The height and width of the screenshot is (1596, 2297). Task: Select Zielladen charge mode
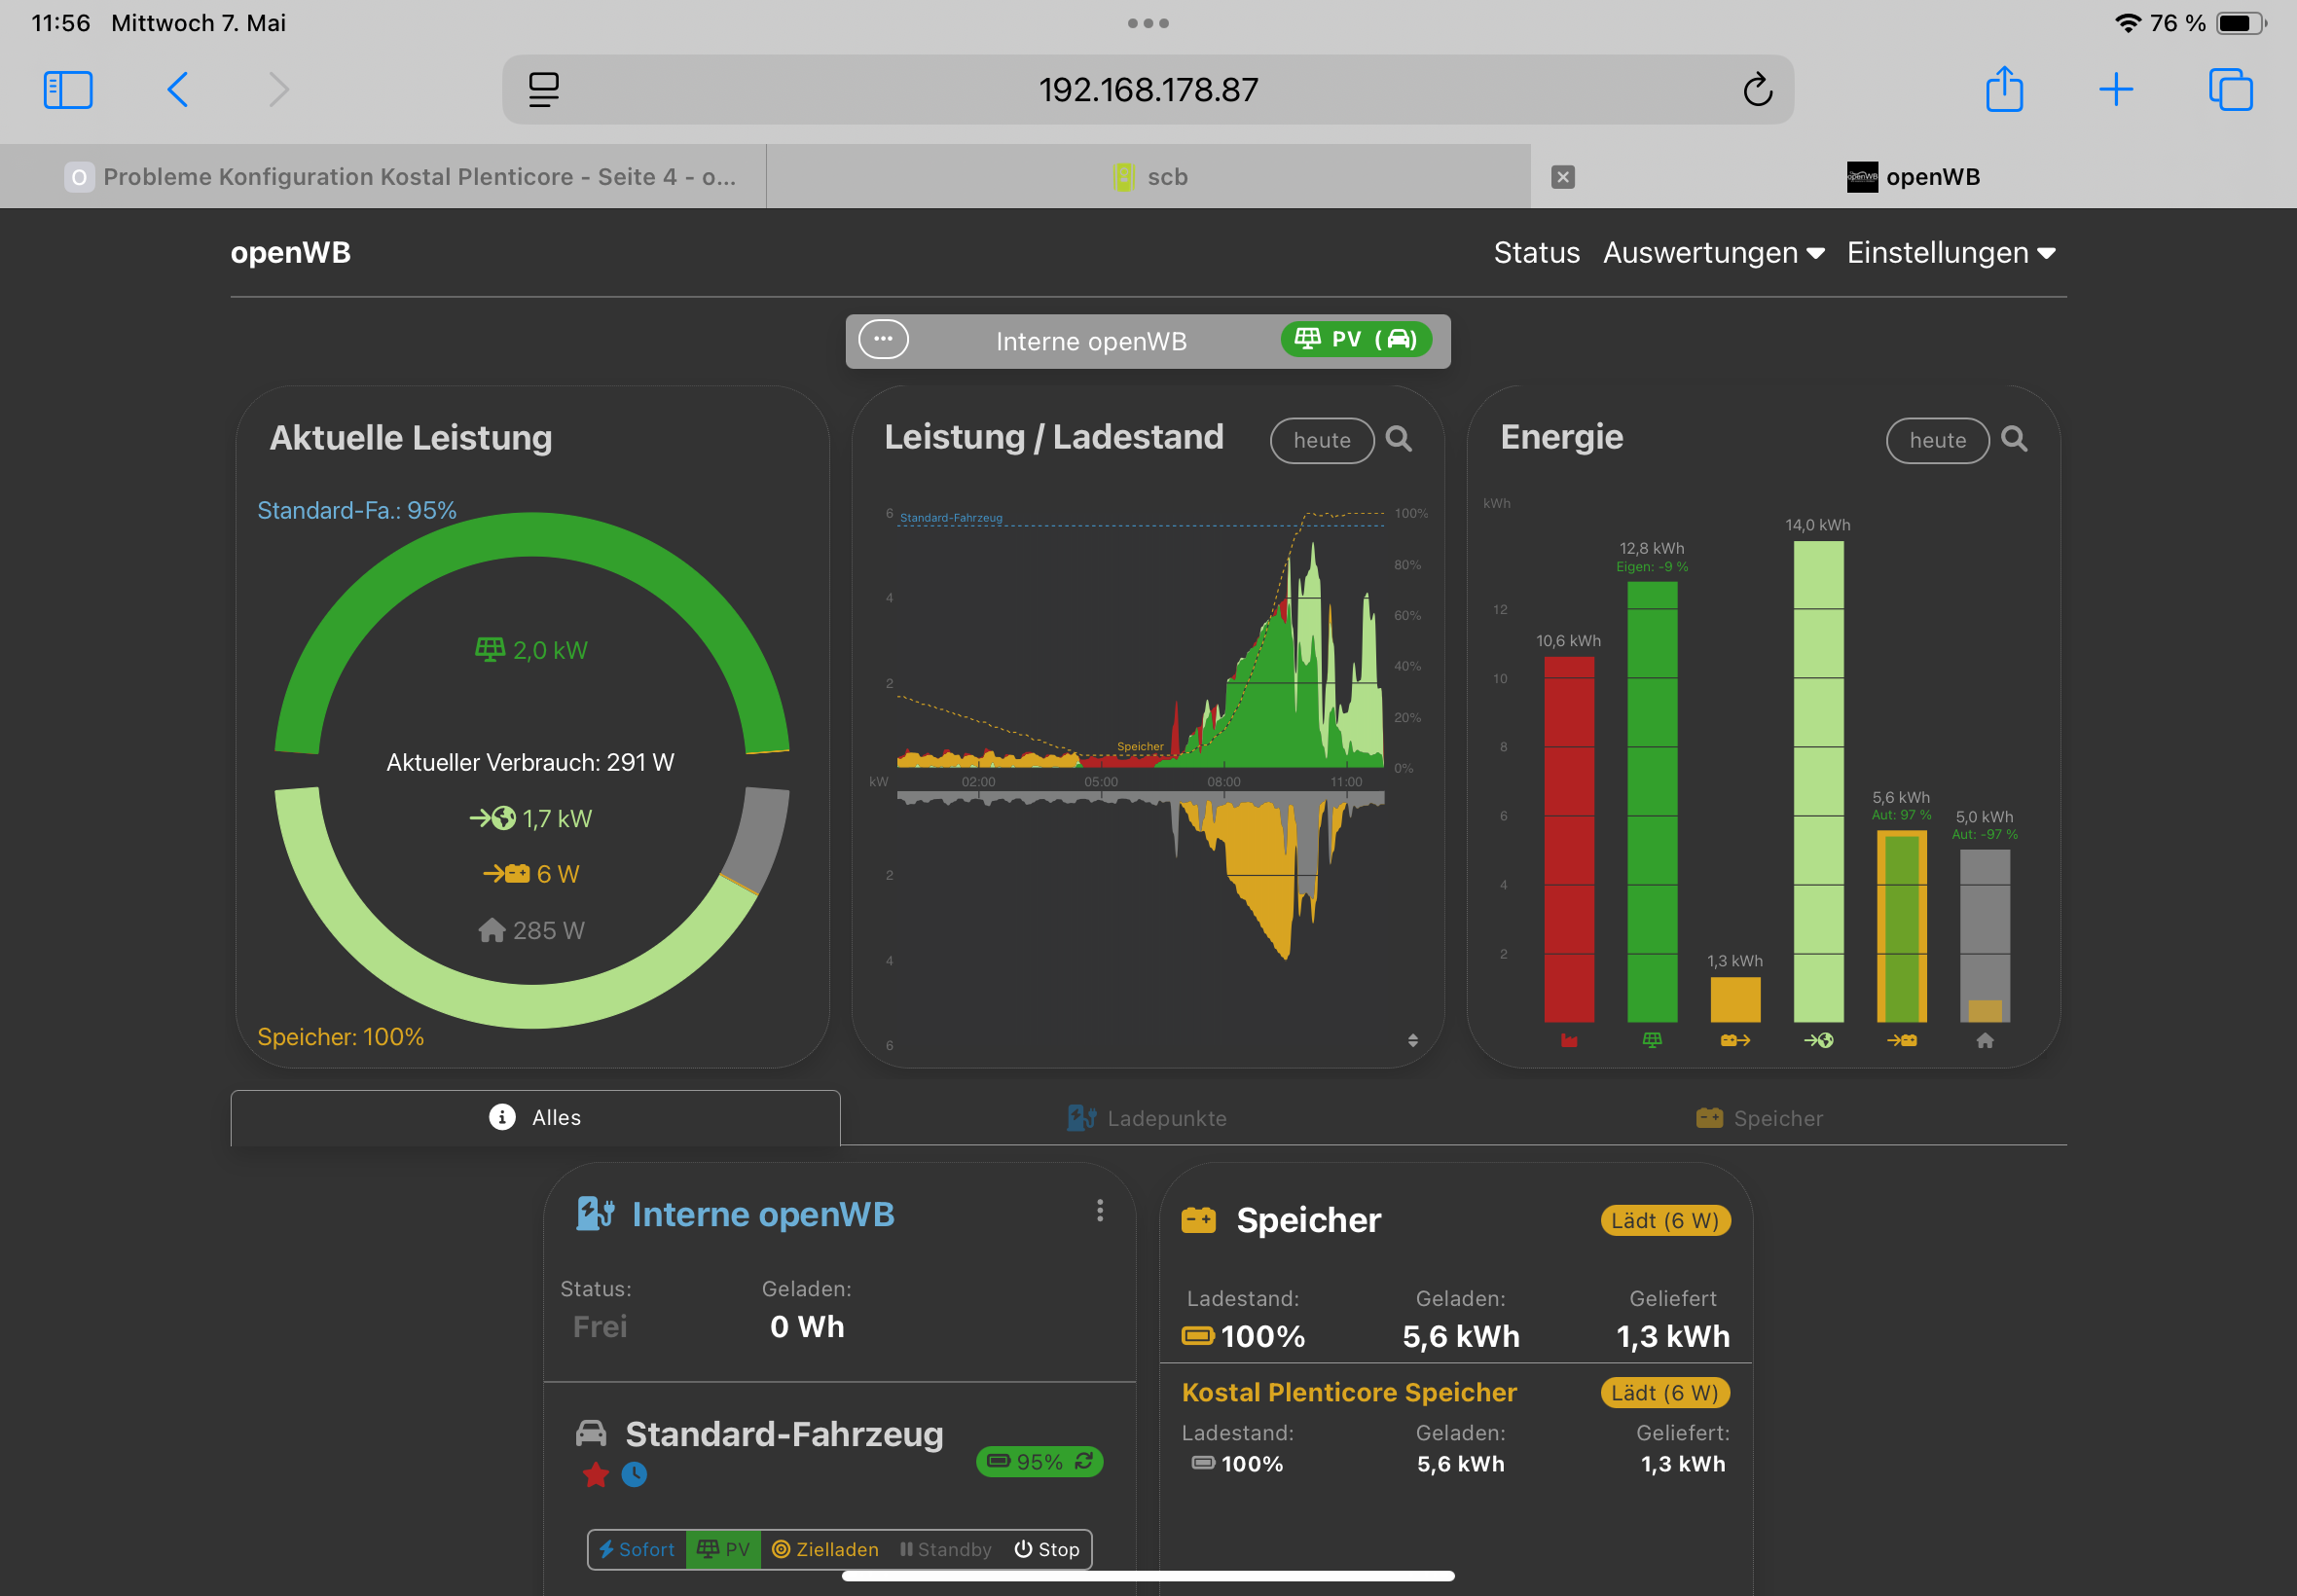tap(825, 1550)
